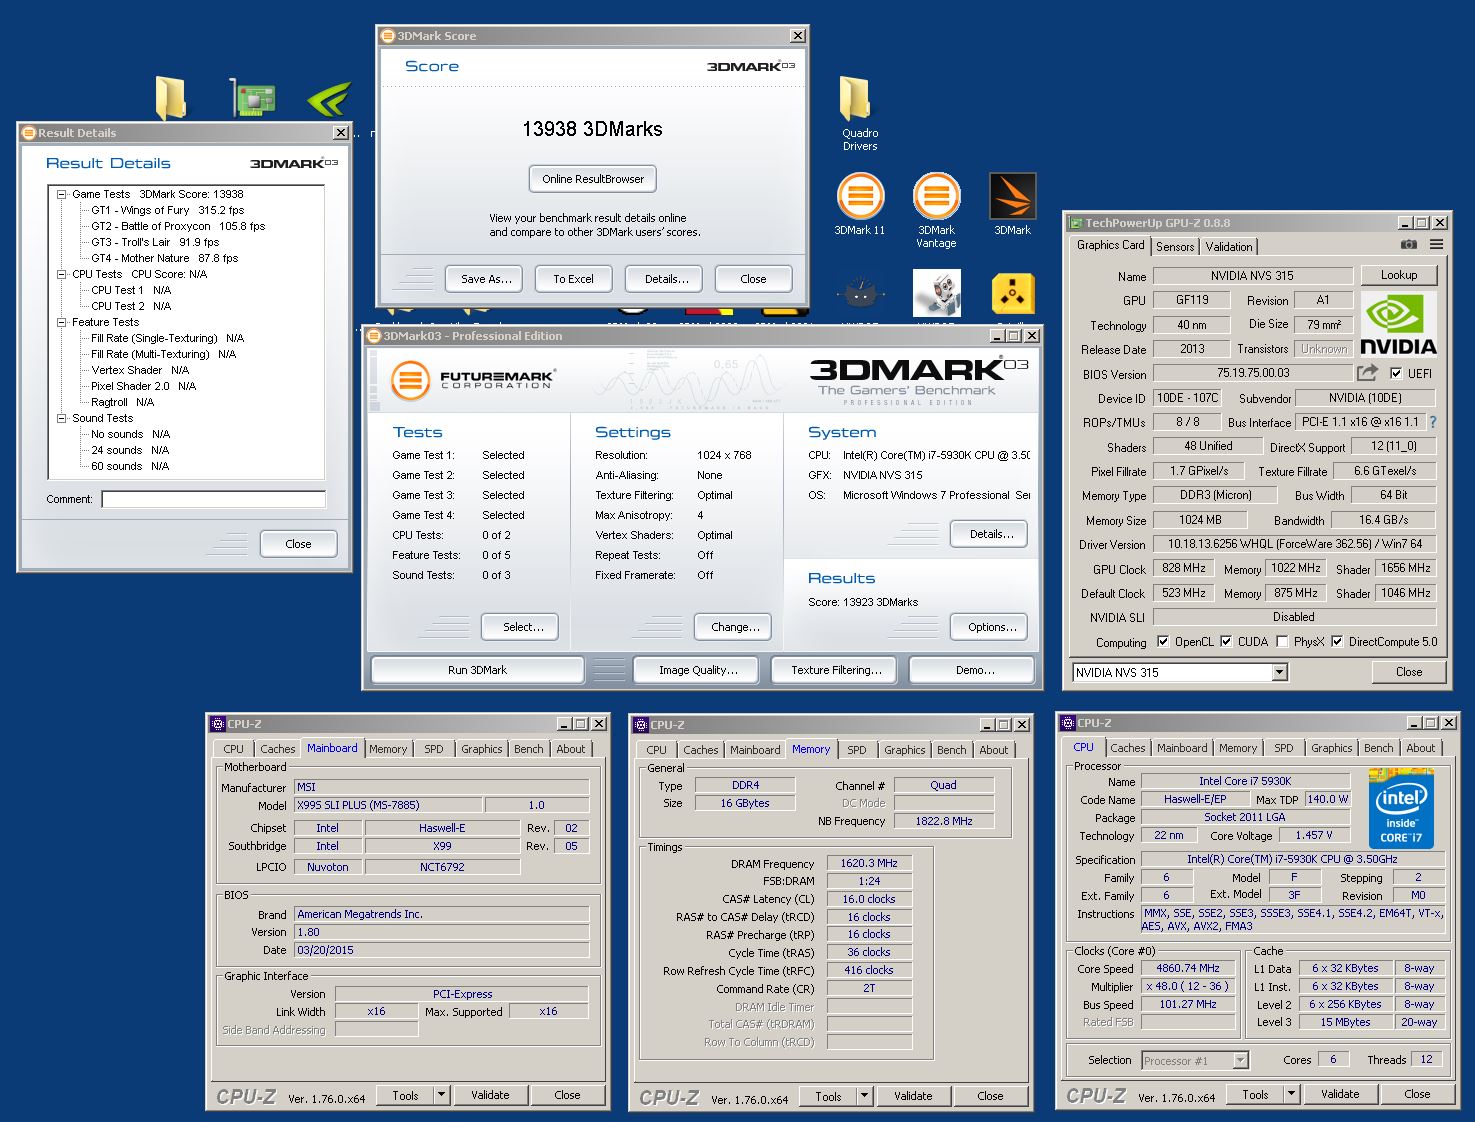Viewport: 1475px width, 1122px height.
Task: Collapse the Feature Tests tree node
Action: (61, 322)
